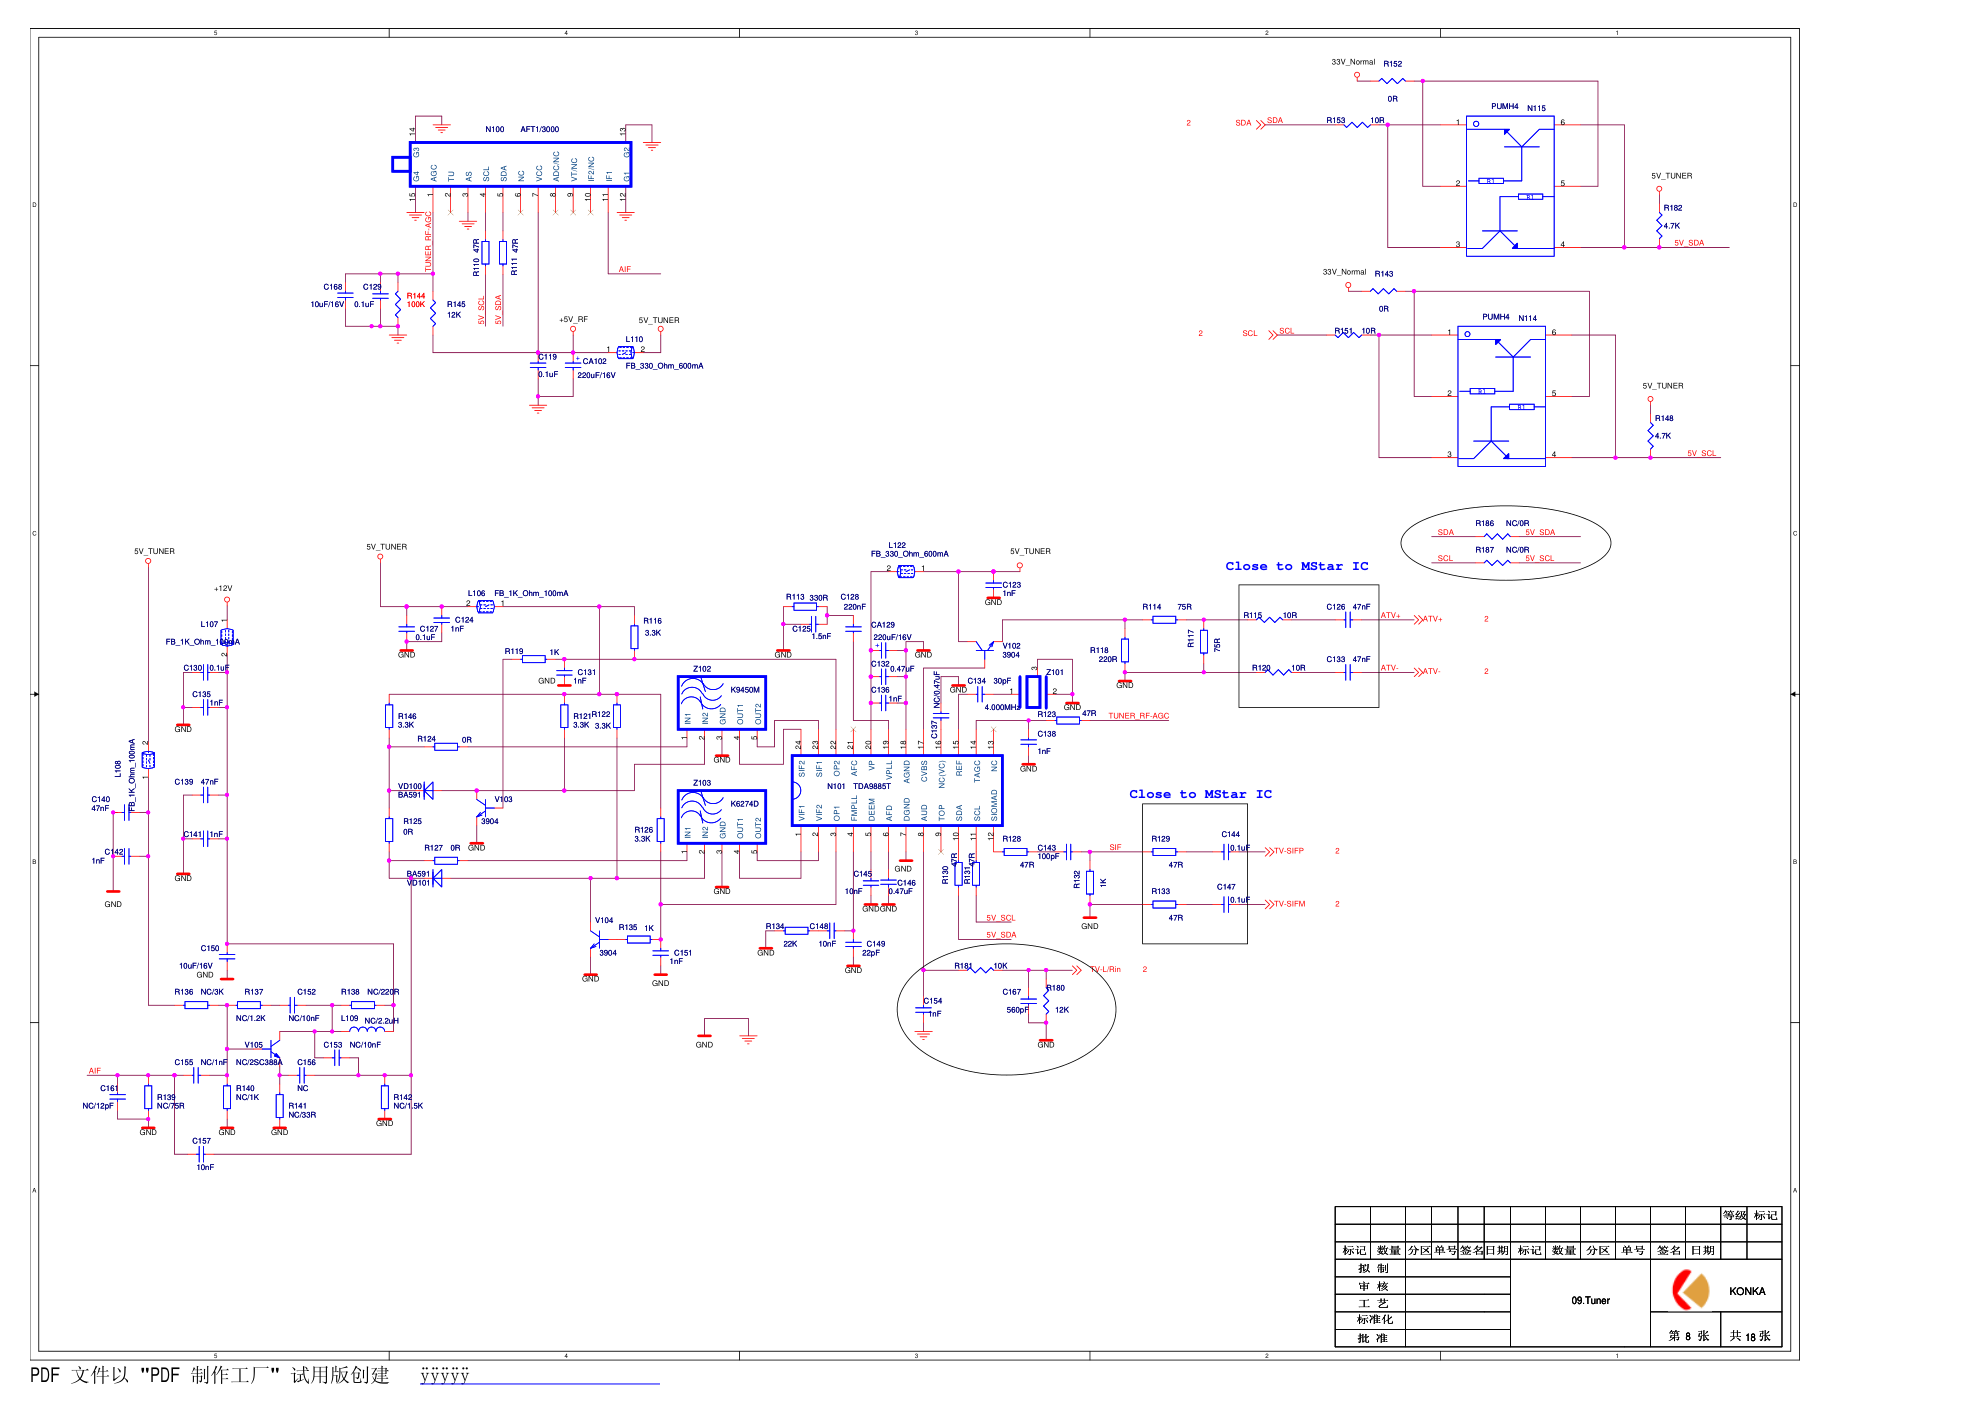Click the V104 3904 transistor symbol
Image resolution: width=1984 pixels, height=1402 pixels.
coord(596,939)
